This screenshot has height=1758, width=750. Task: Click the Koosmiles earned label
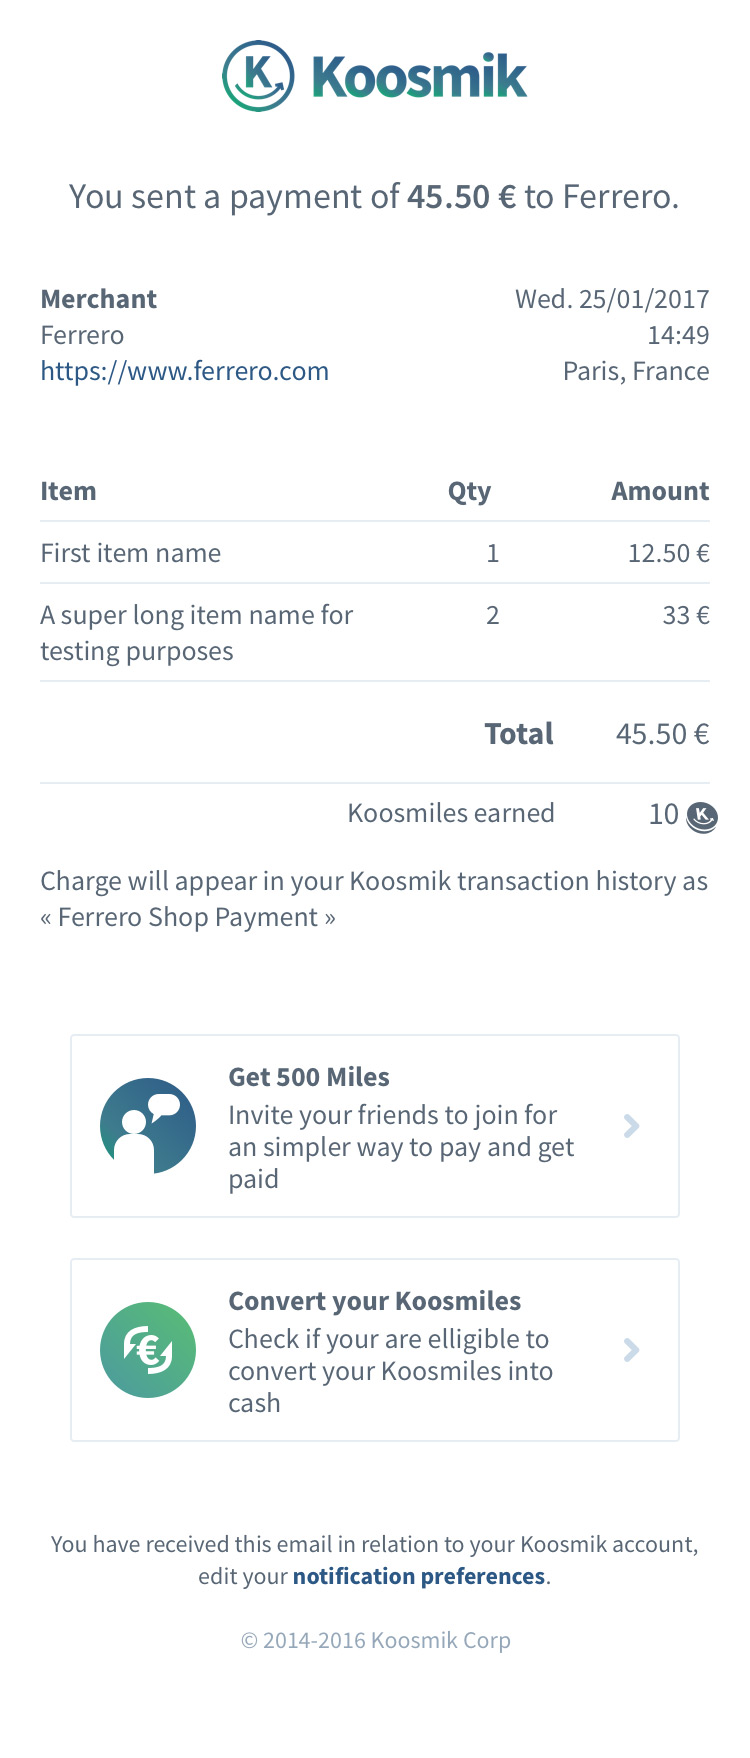click(450, 813)
